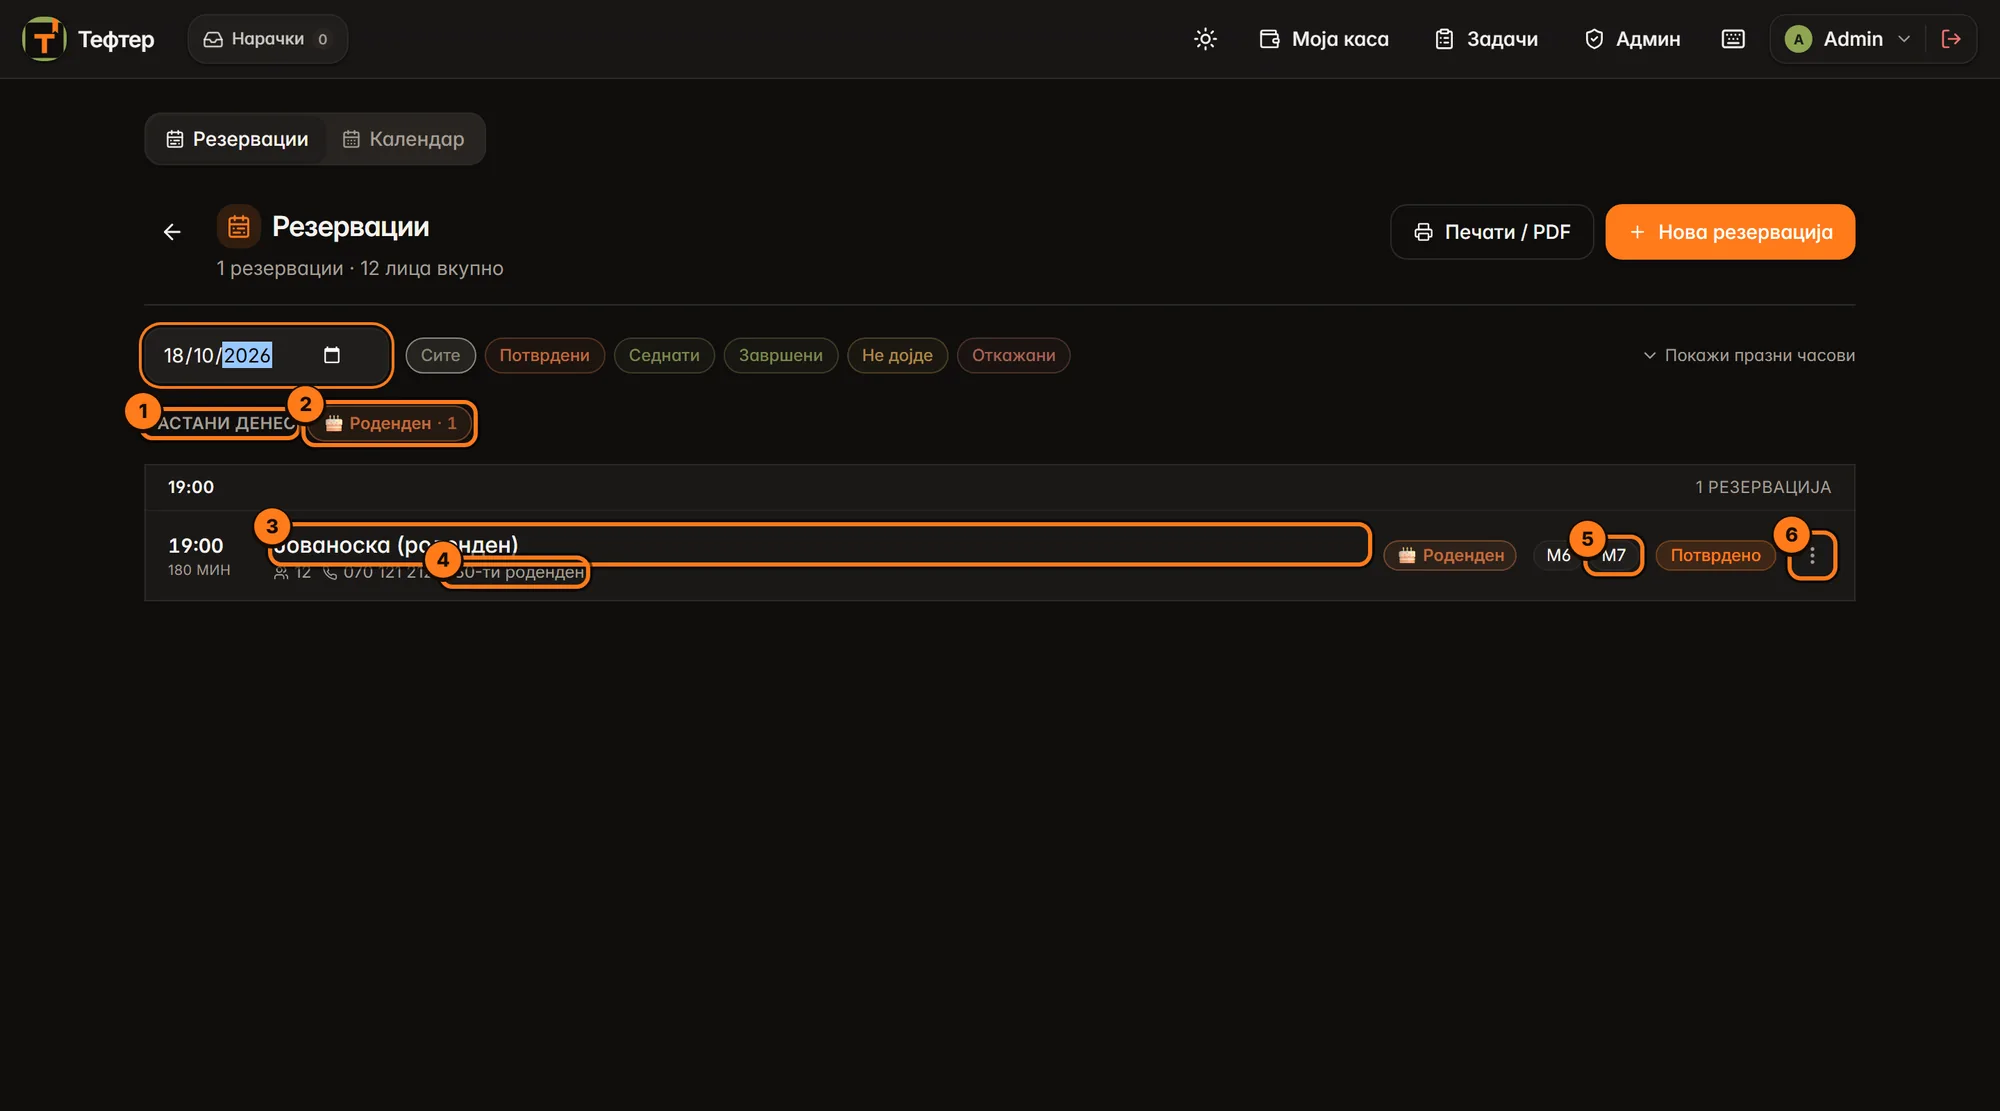Switch to the Календар tab

tap(403, 139)
